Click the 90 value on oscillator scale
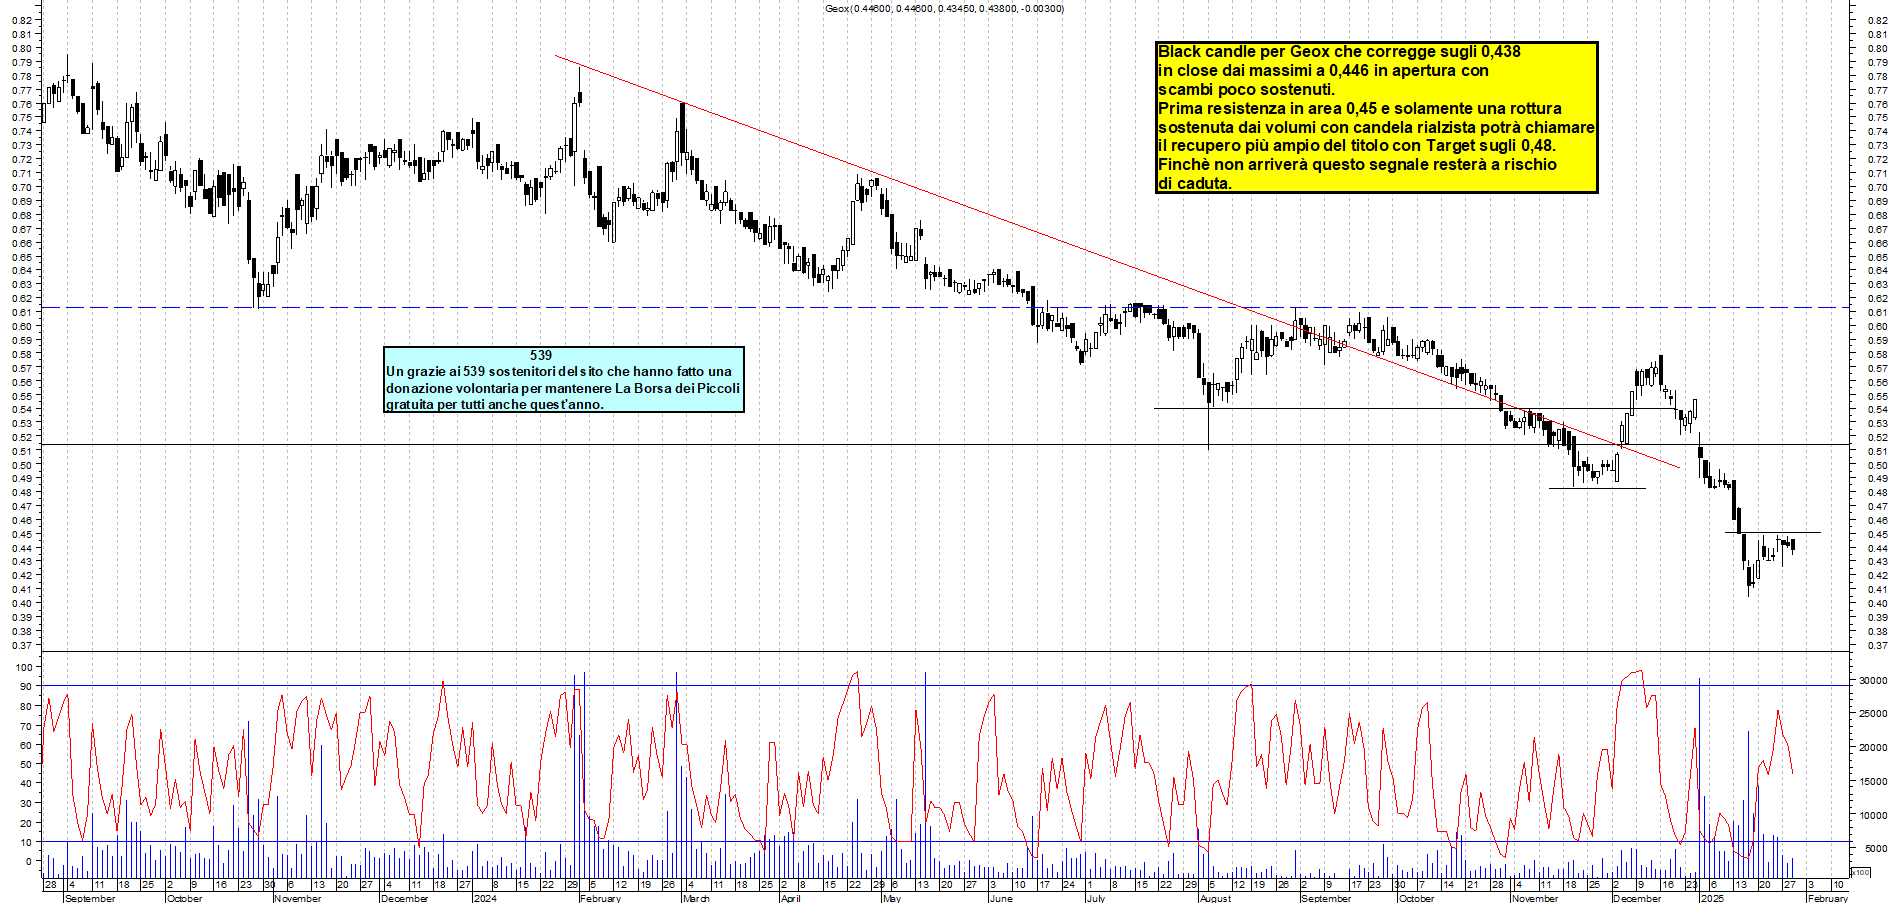This screenshot has width=1890, height=903. (x=26, y=686)
